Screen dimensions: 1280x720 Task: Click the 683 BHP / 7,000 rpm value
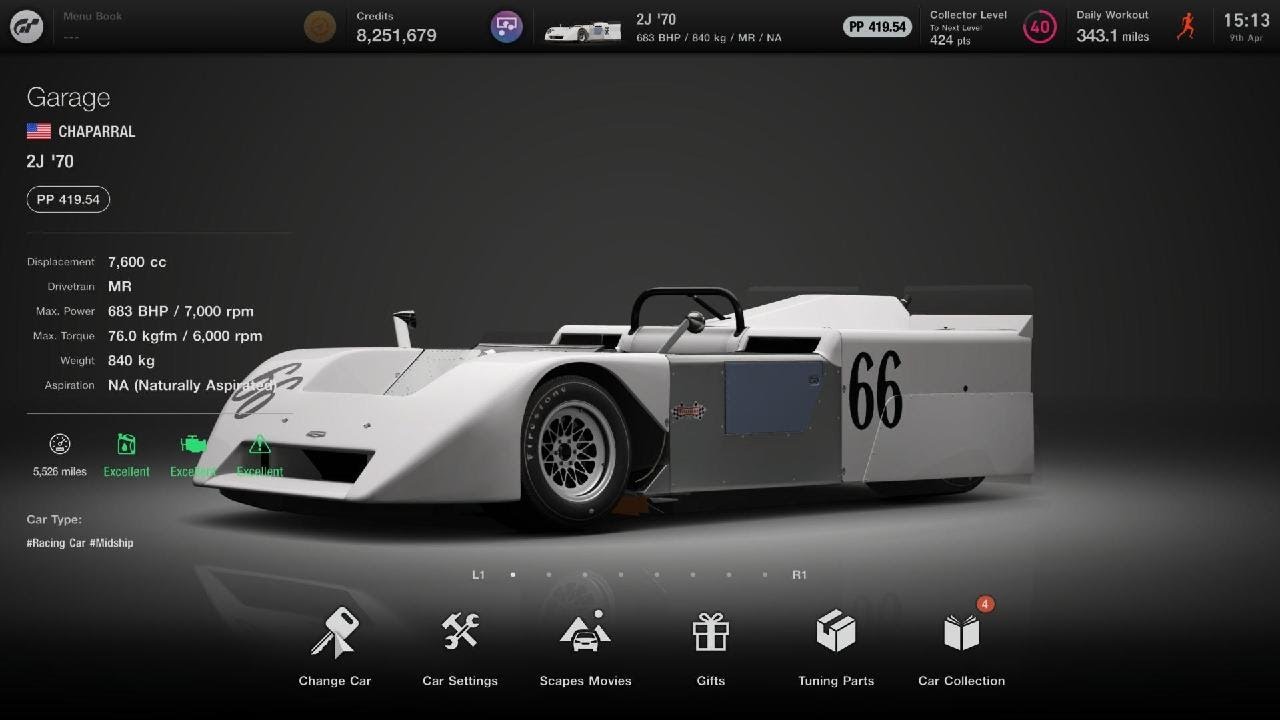pyautogui.click(x=181, y=311)
